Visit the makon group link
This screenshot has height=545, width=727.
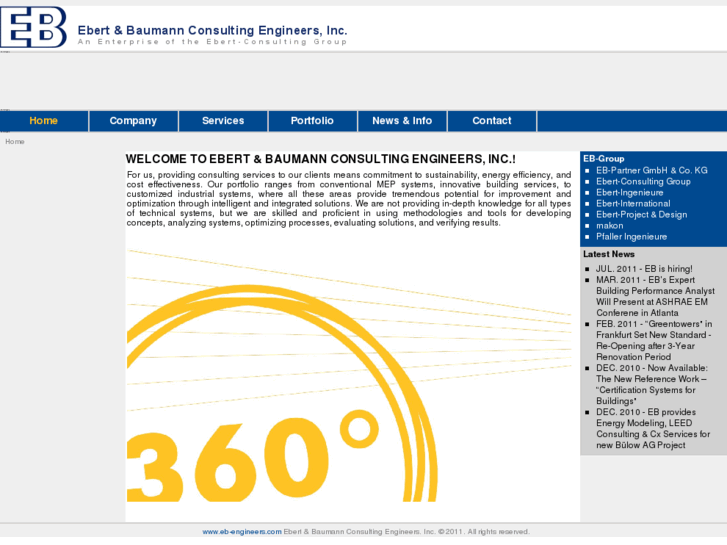pos(609,226)
